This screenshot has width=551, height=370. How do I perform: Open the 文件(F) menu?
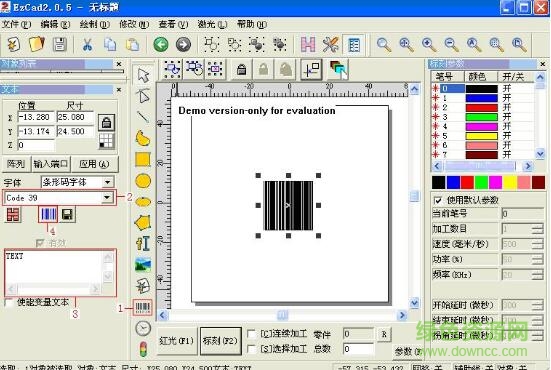point(16,25)
